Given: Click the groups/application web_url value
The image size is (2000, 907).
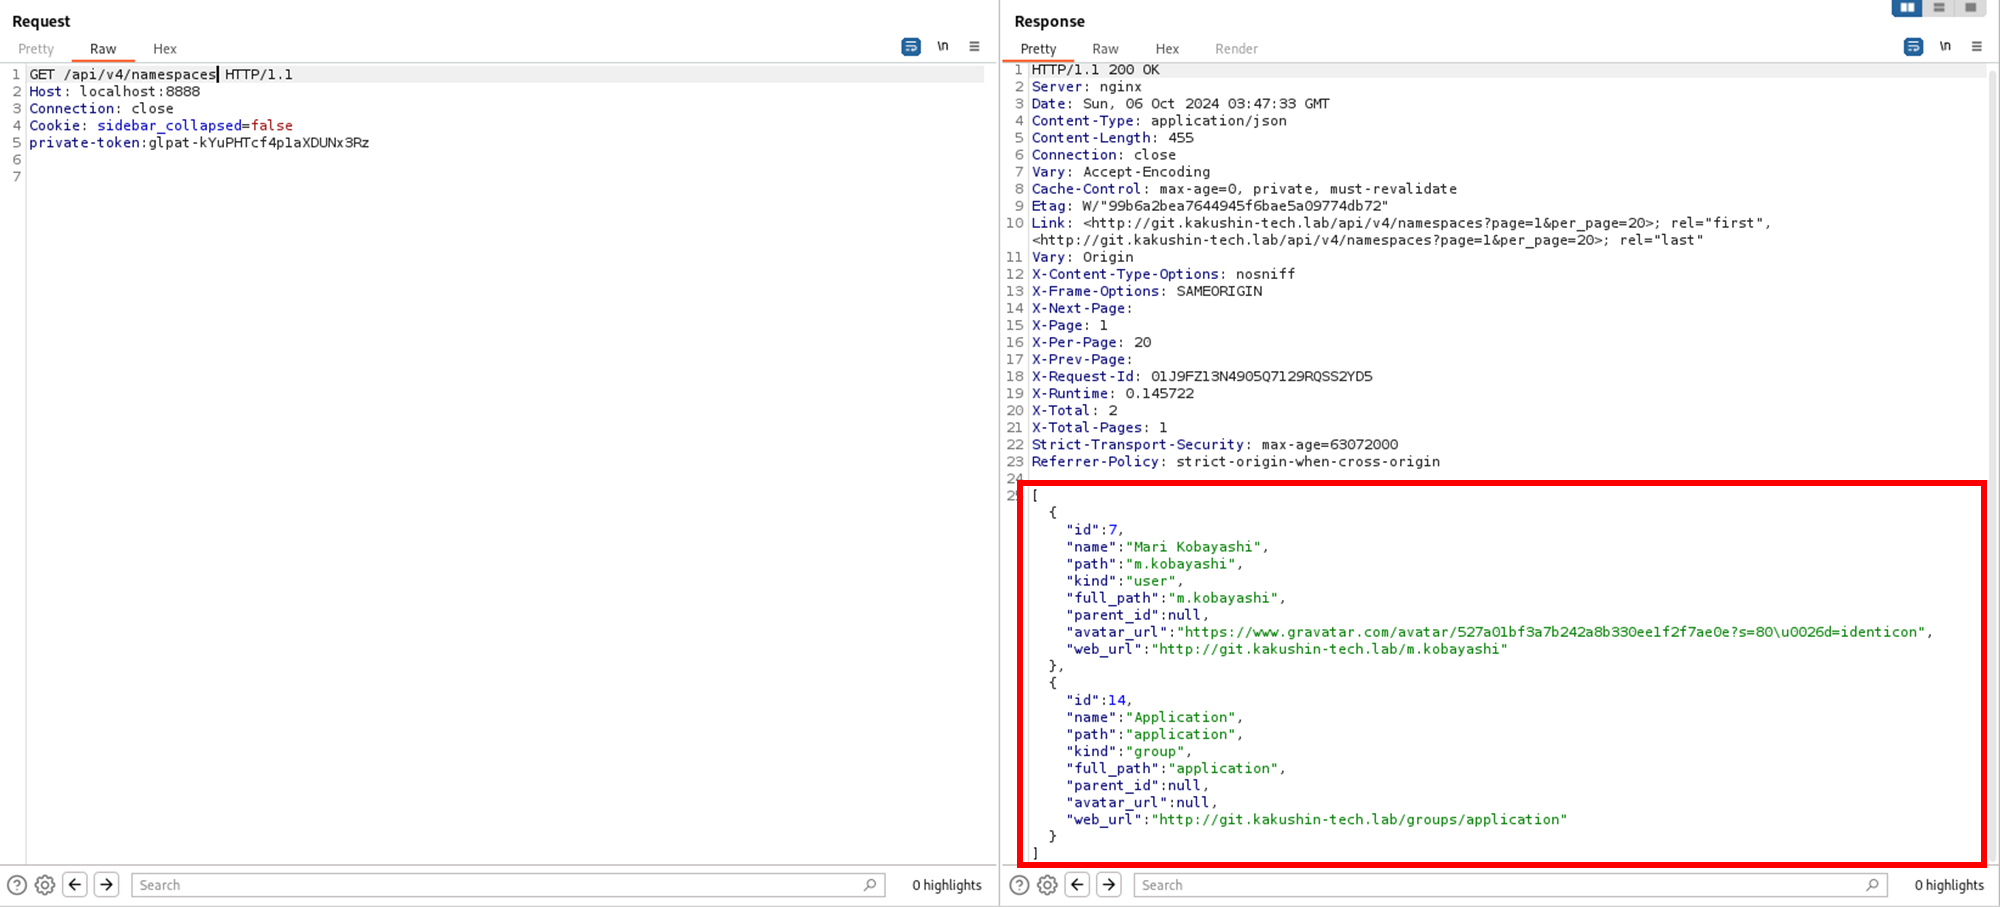Looking at the screenshot, I should 1359,819.
